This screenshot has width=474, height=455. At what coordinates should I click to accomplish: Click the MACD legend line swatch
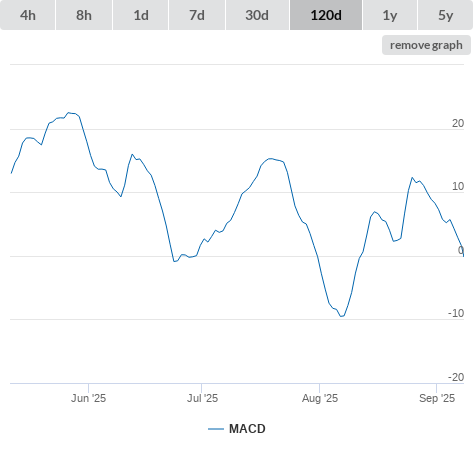(216, 429)
